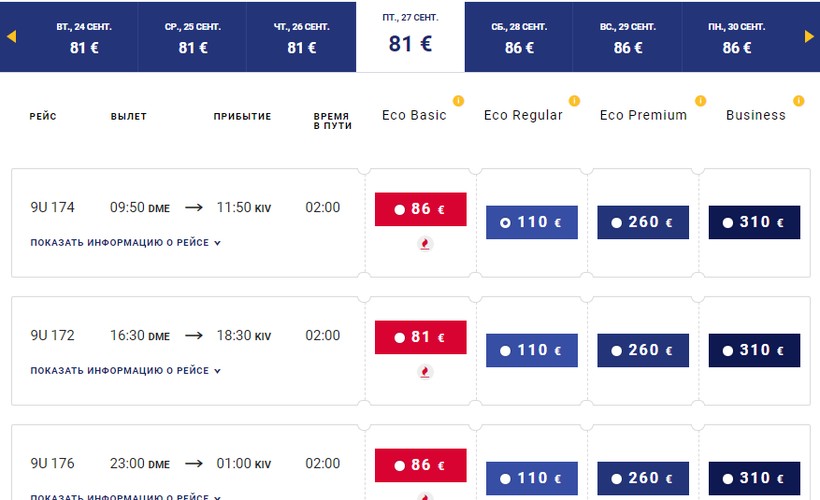Click the next dates right arrow
This screenshot has width=820, height=500.
(x=809, y=37)
